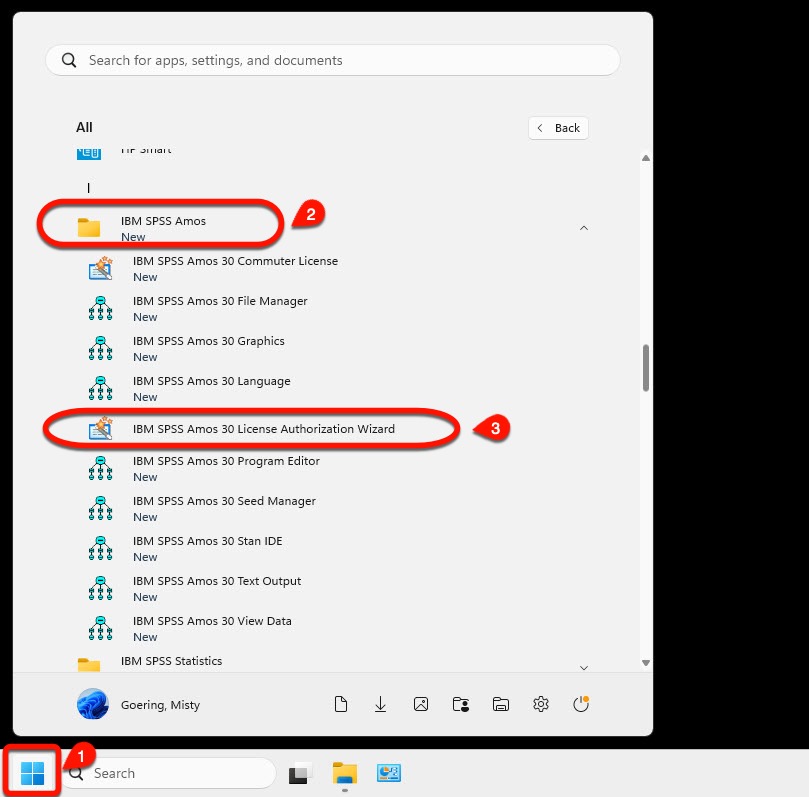The image size is (809, 797).
Task: Click the Goering, Misty account name
Action: tap(160, 705)
